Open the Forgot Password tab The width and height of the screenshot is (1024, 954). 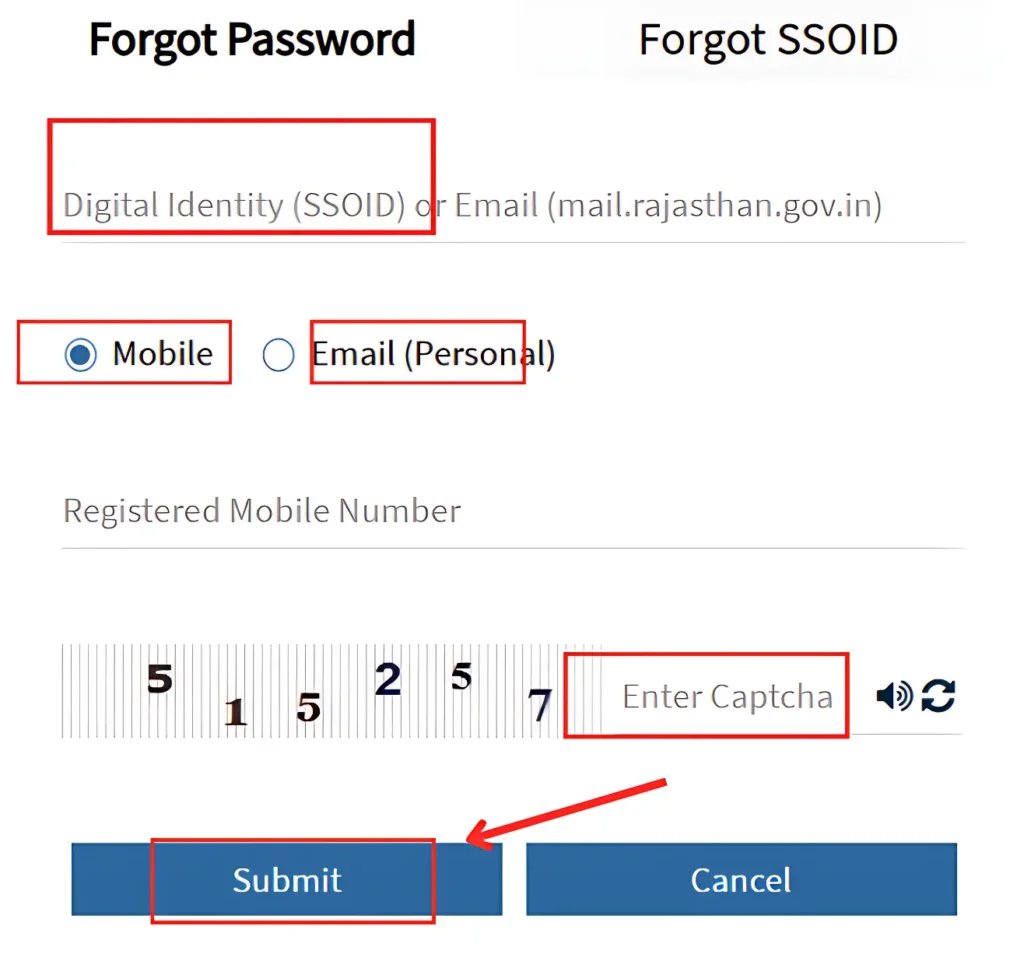[251, 40]
